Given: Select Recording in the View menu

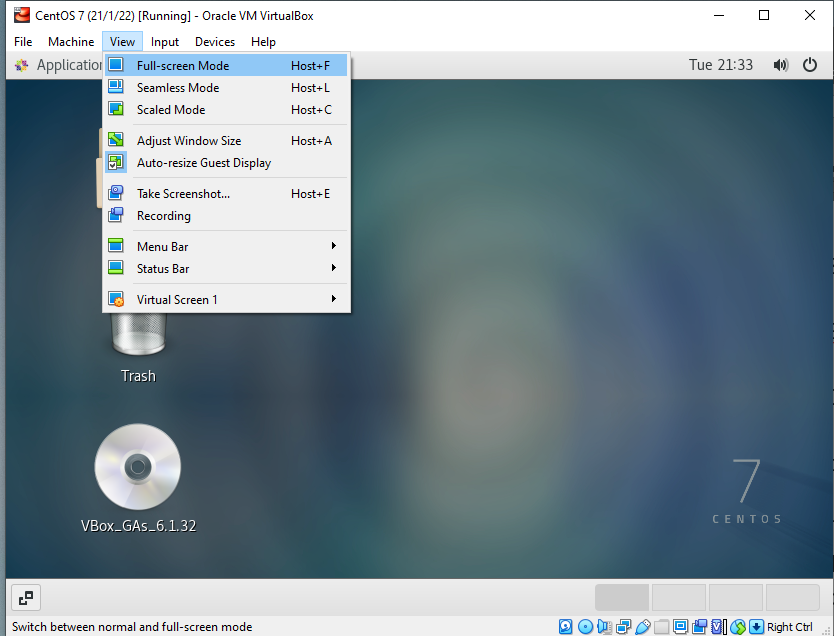Looking at the screenshot, I should 226,215.
